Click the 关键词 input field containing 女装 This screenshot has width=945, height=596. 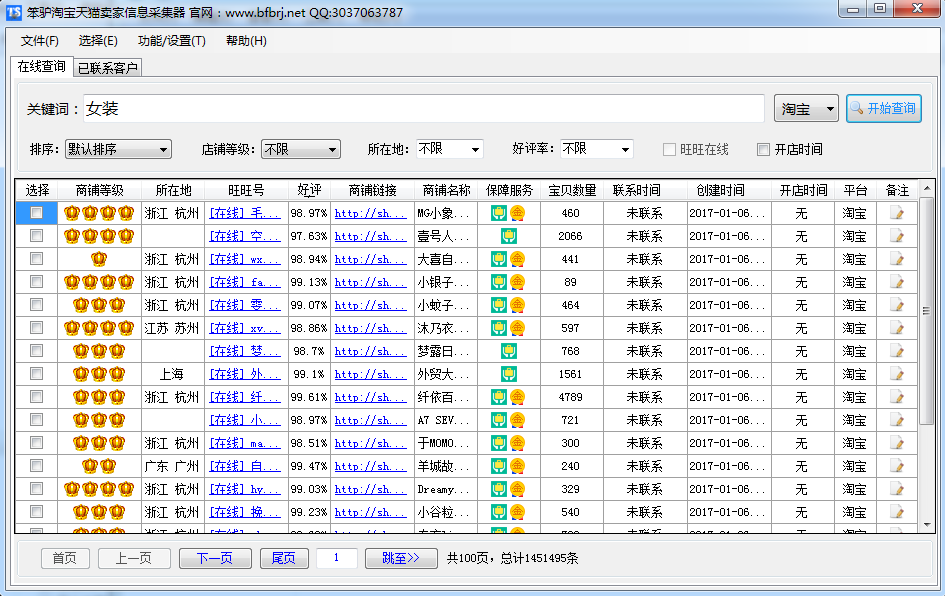click(424, 108)
